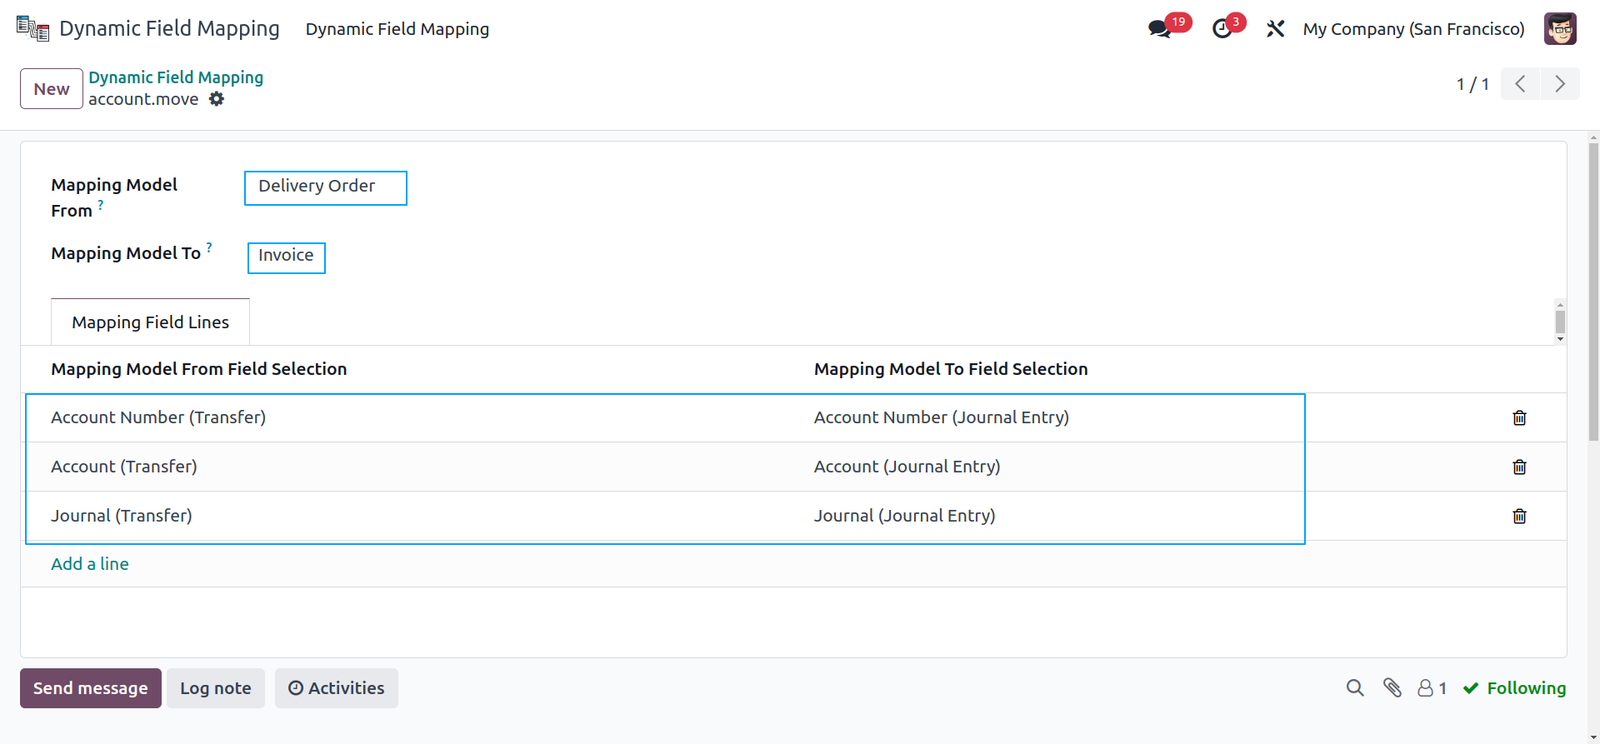Screen dimensions: 1600x744
Task: Switch company via My Company (San Francisco)
Action: coord(1413,29)
